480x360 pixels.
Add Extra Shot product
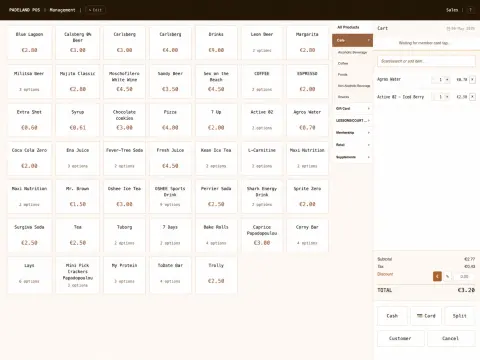tap(30, 120)
